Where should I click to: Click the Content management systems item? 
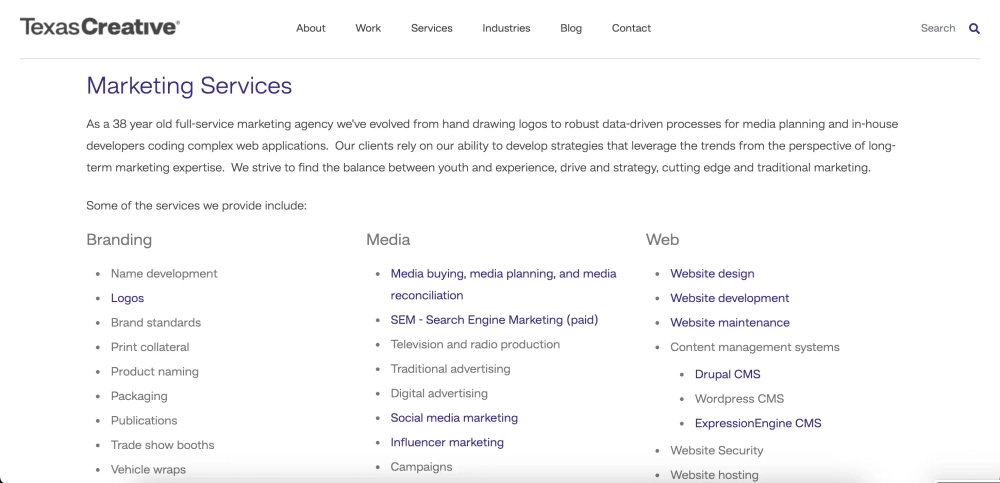click(x=755, y=347)
